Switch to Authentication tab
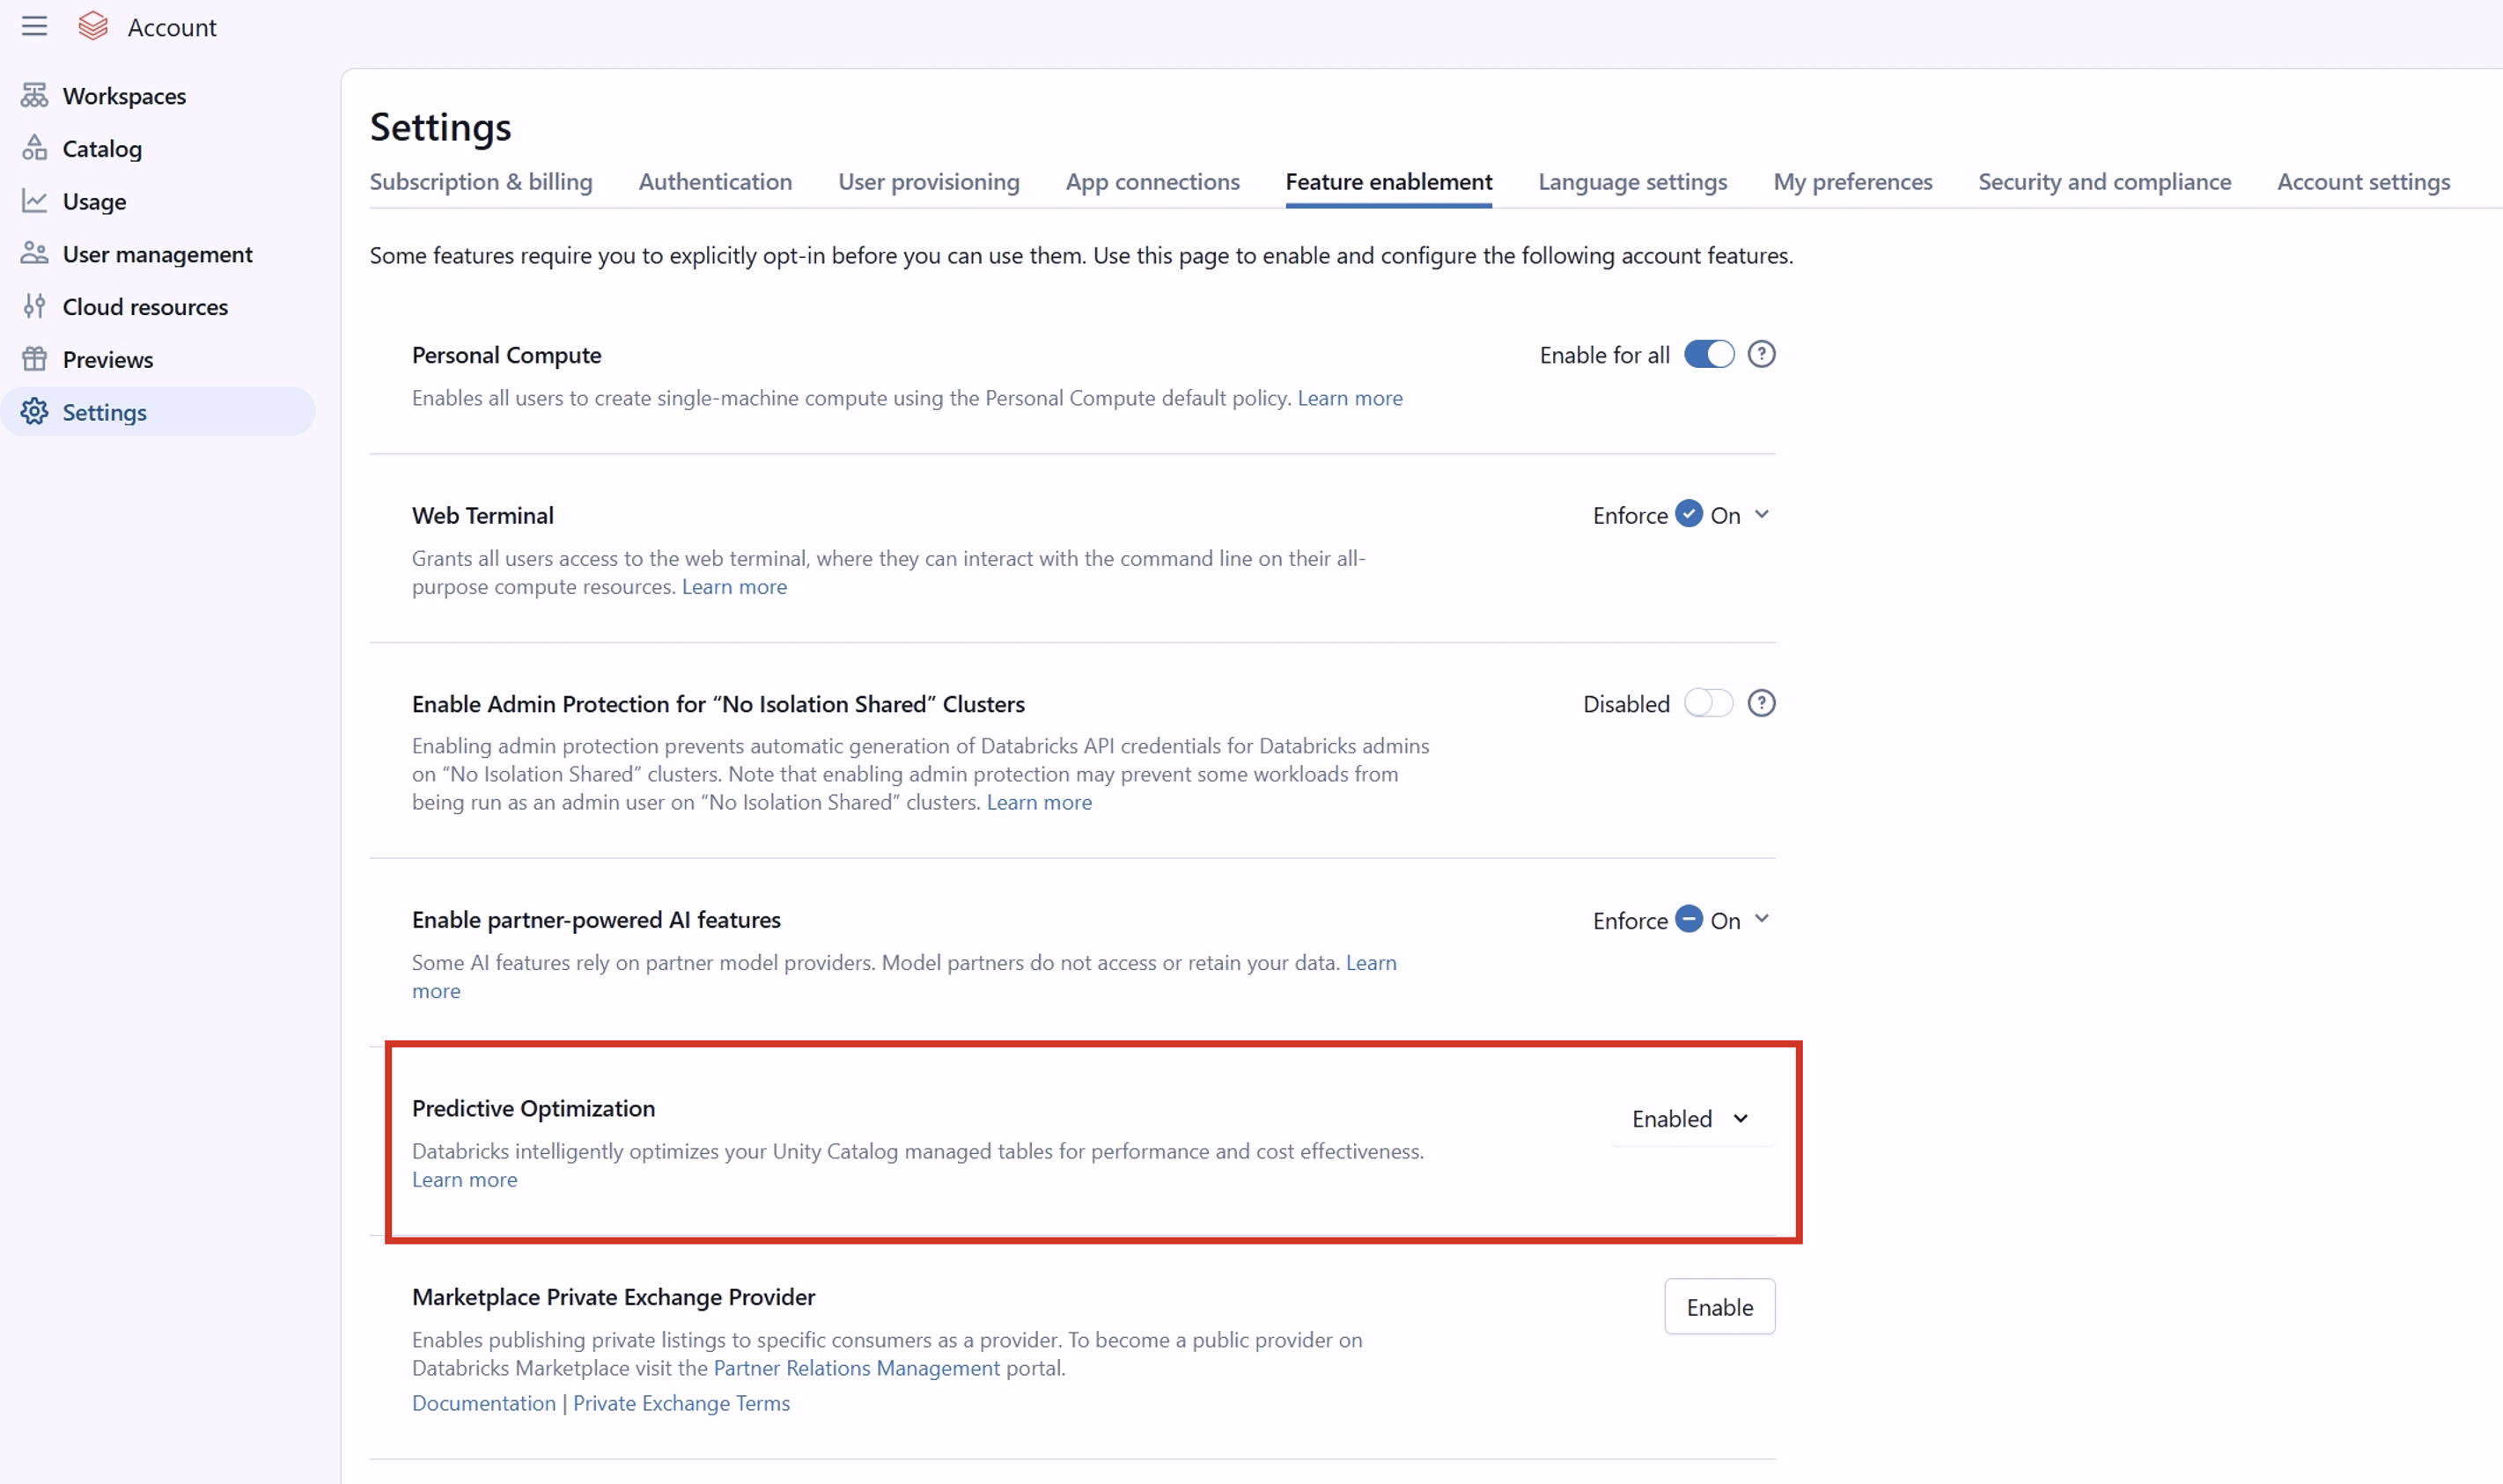This screenshot has height=1484, width=2503. click(x=715, y=181)
